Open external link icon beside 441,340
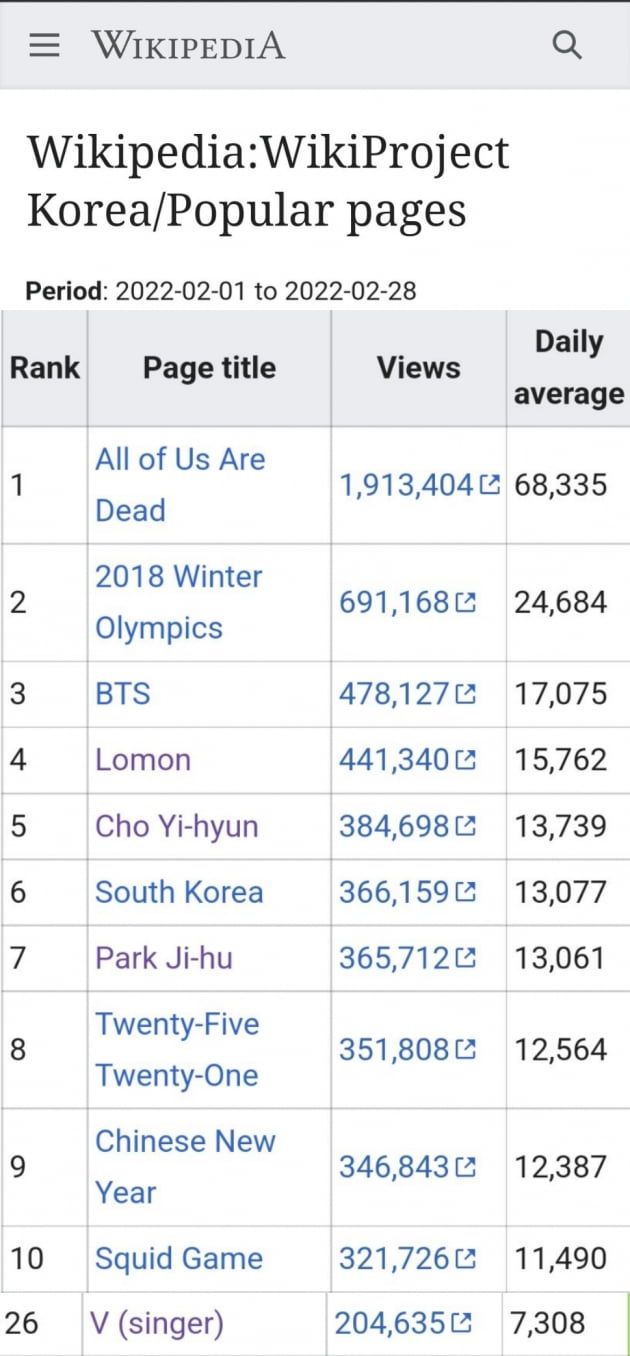 (x=465, y=760)
